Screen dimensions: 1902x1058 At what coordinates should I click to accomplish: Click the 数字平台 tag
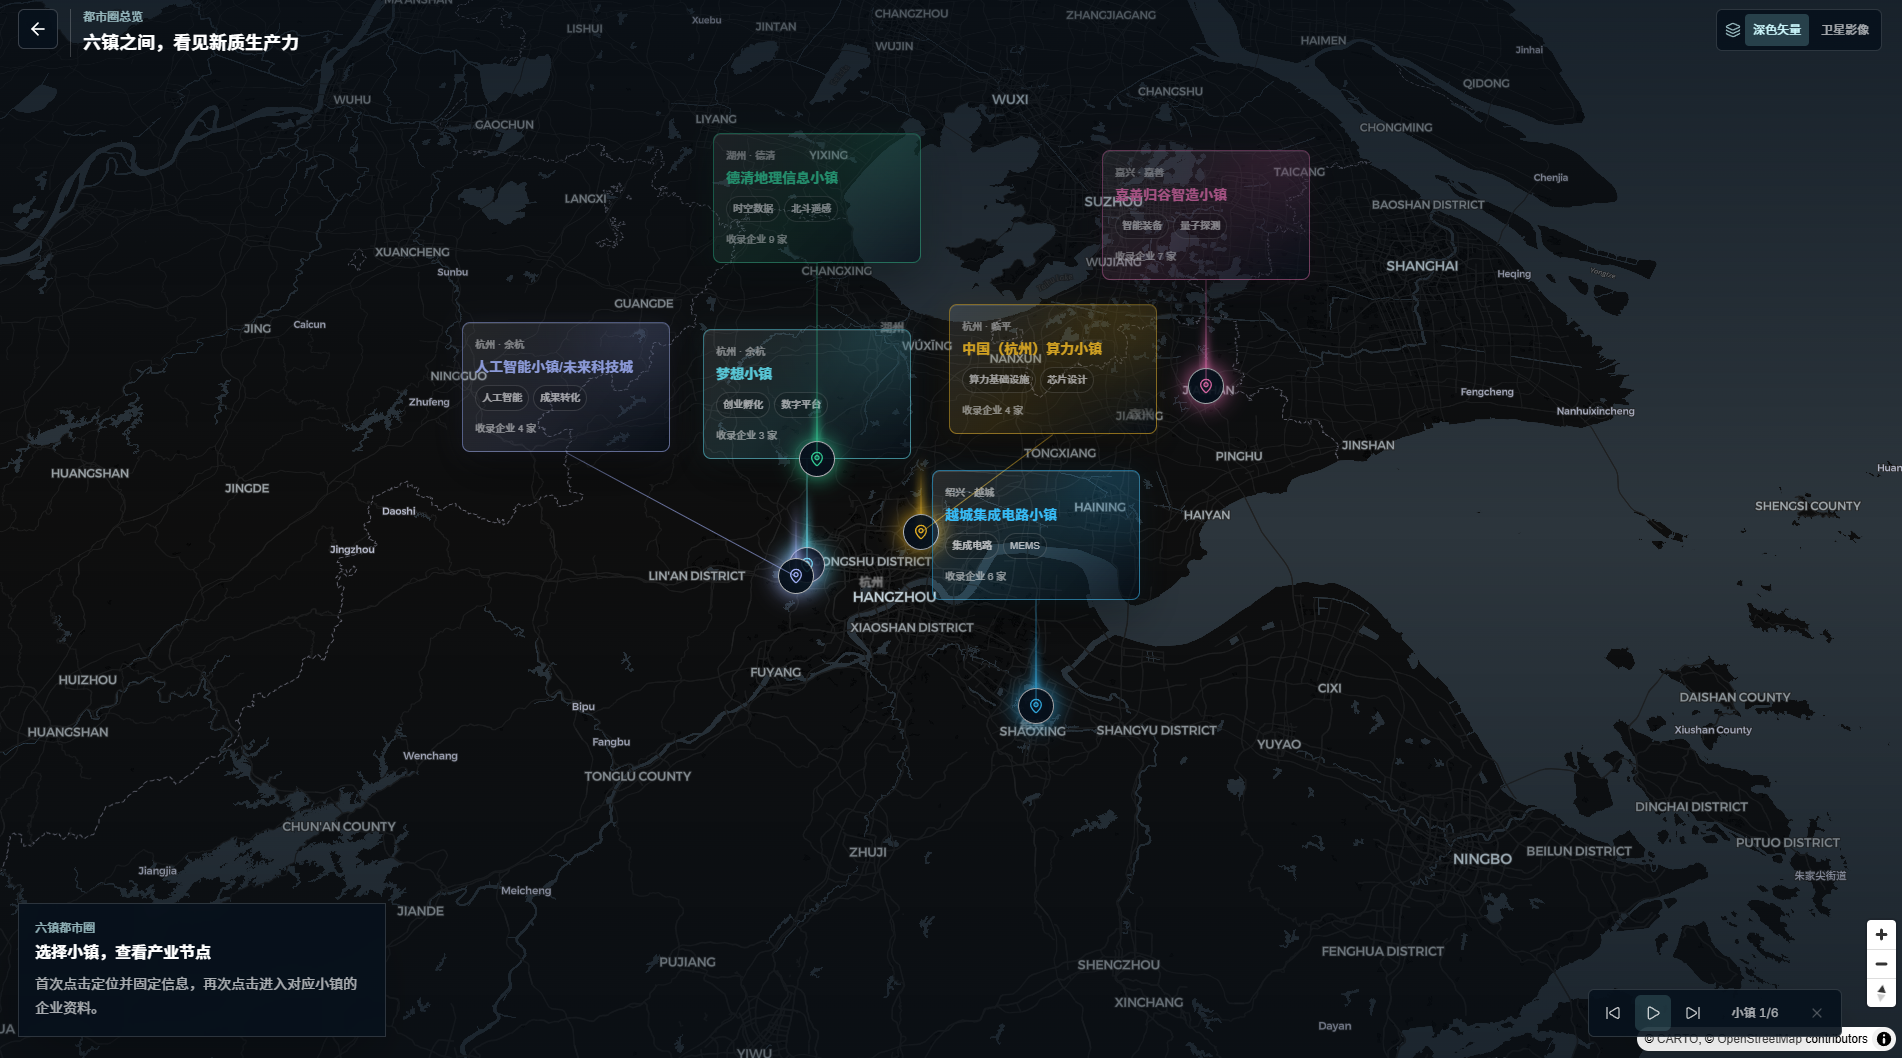[x=801, y=405]
